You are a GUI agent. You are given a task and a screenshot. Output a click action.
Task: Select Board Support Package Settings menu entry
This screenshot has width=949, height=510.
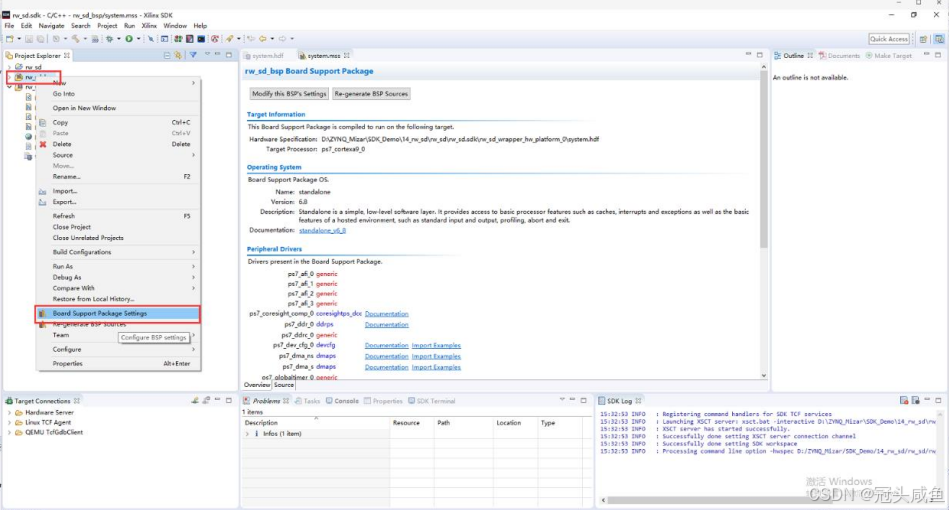tap(100, 313)
